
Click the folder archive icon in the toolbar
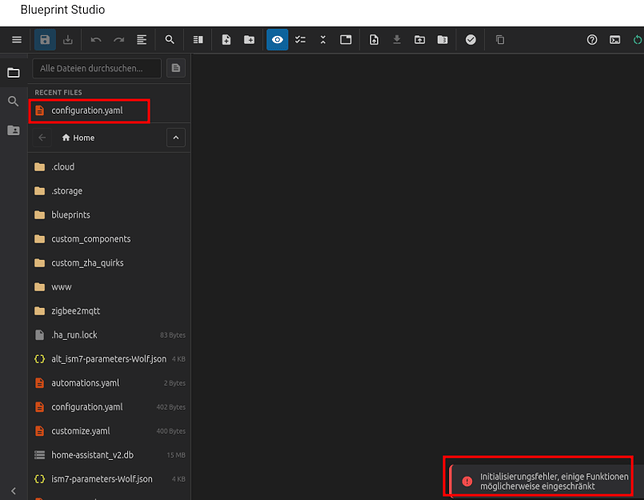(442, 40)
